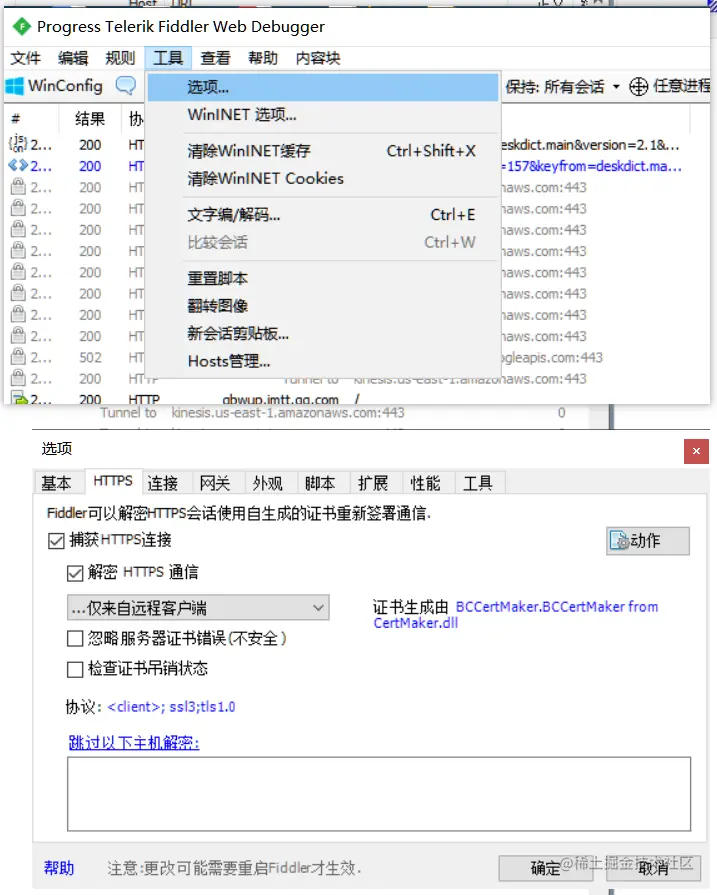
Task: Open the 保持: 所有会话 dropdown
Action: click(562, 87)
